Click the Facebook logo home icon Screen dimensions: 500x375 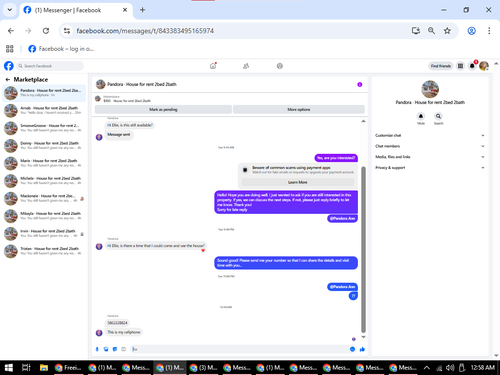[x=9, y=66]
